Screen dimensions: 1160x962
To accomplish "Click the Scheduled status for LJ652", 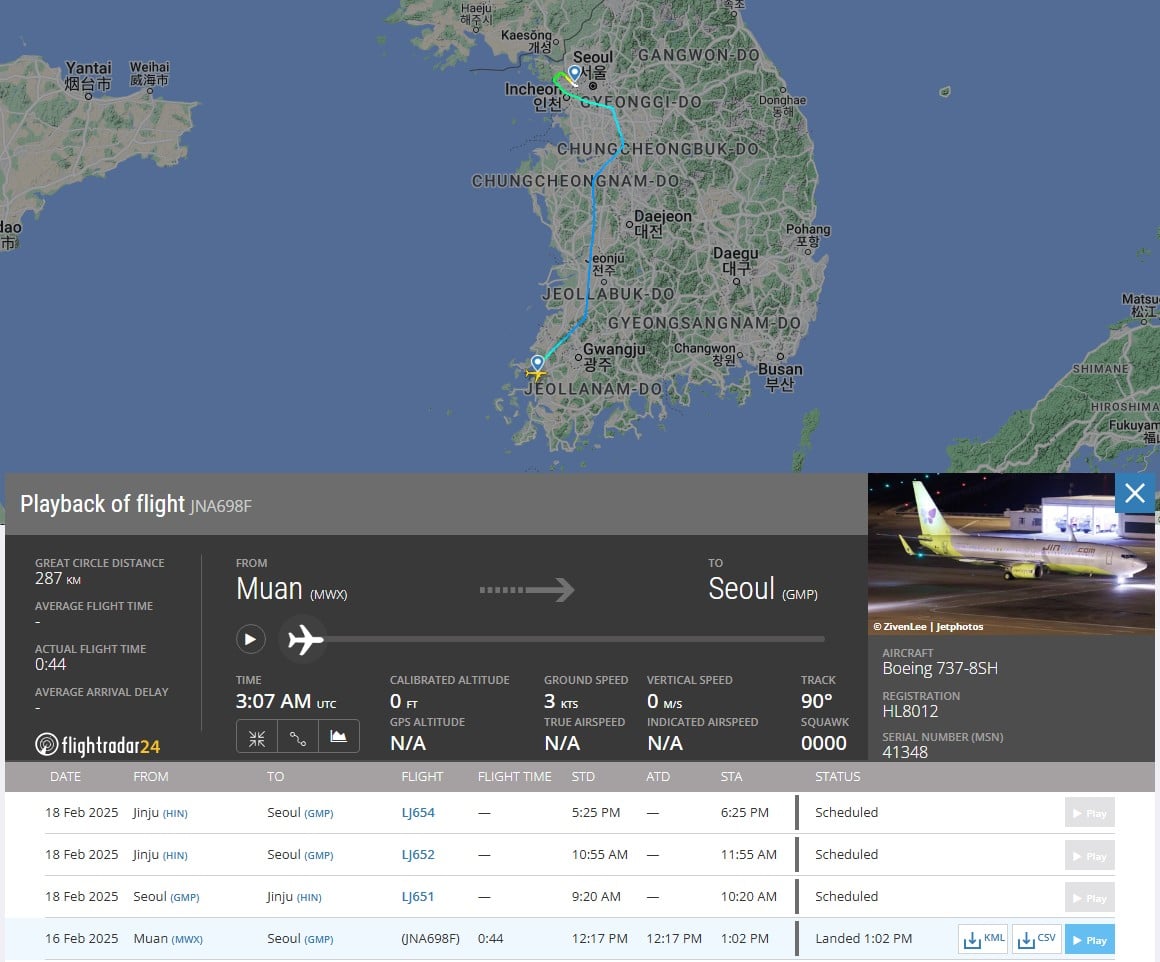I will coord(846,855).
